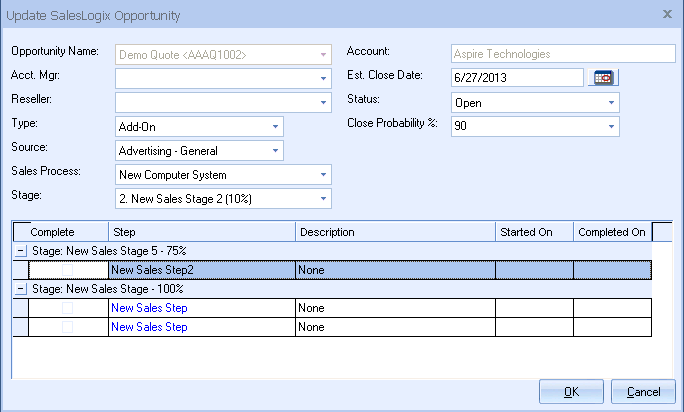The image size is (684, 412).
Task: Open the Acct. Mgr dropdown
Action: click(323, 79)
